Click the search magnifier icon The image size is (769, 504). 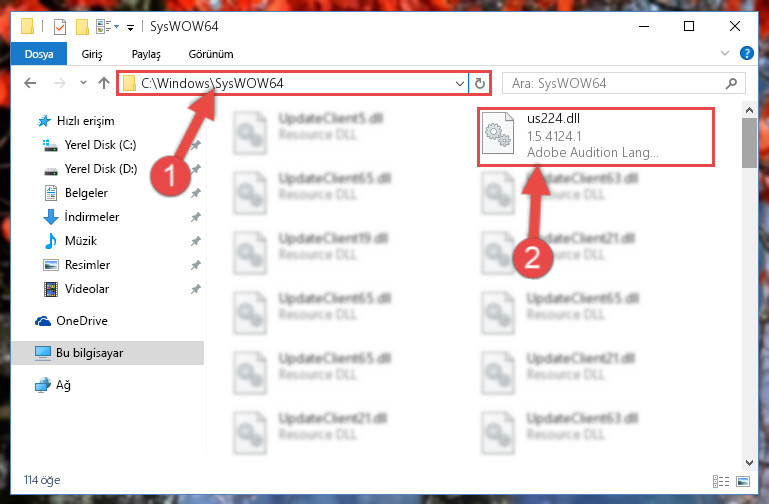(731, 83)
